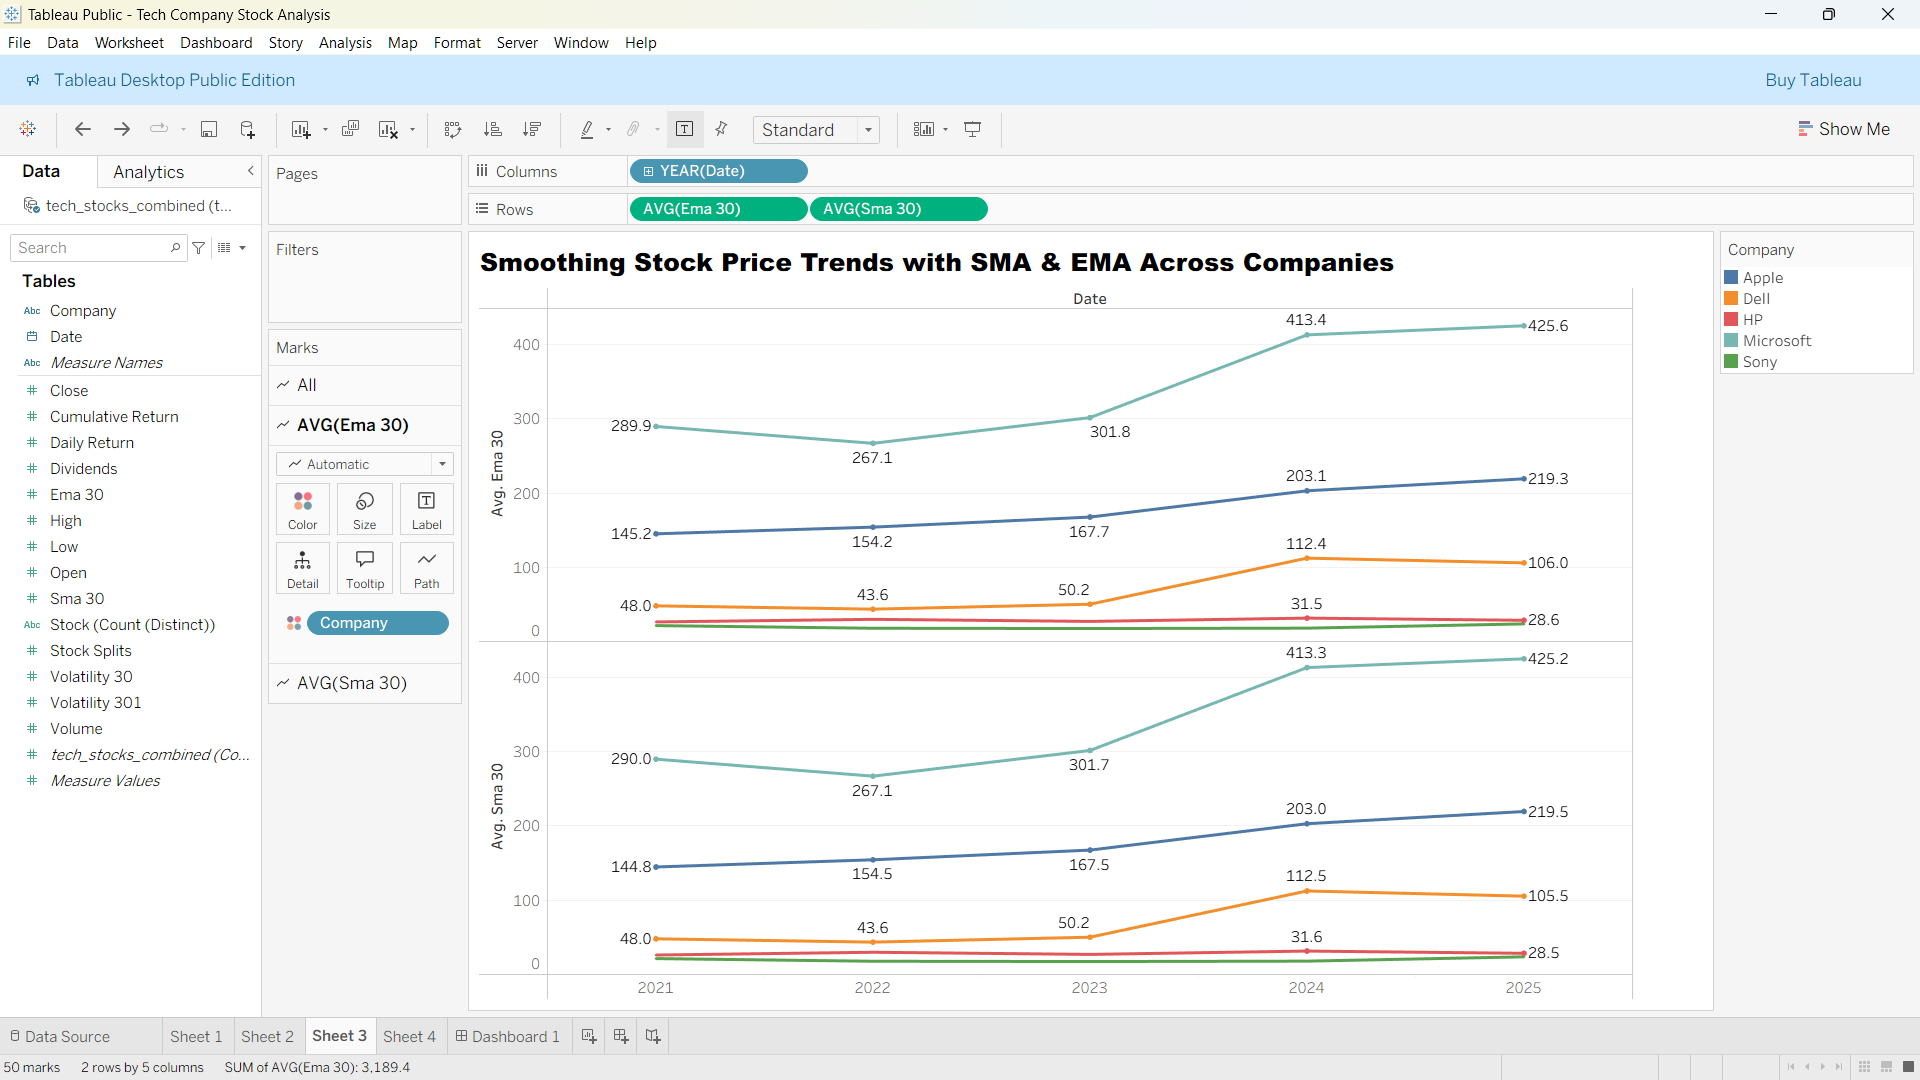This screenshot has width=1920, height=1080.
Task: Click the Sort Descending icon
Action: [532, 129]
